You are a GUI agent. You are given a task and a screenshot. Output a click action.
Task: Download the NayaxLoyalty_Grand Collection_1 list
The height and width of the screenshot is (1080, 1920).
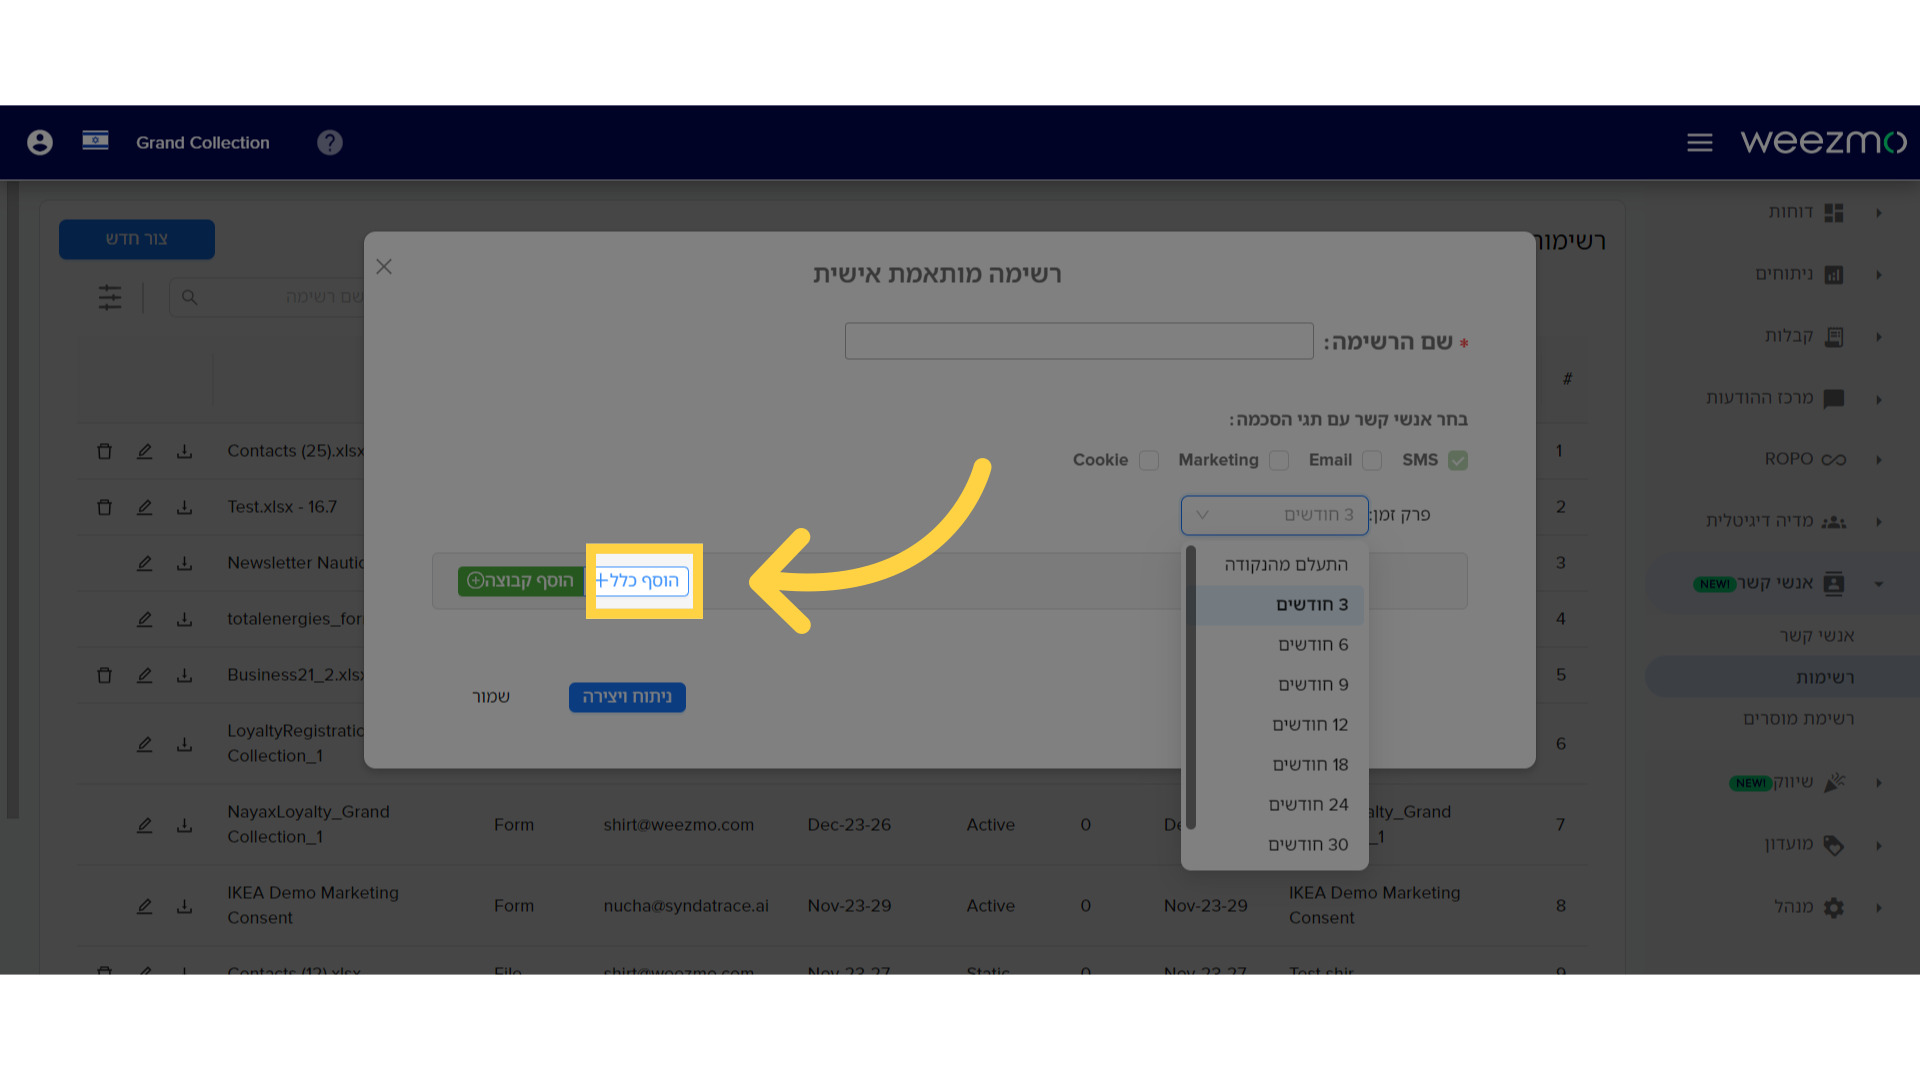184,825
